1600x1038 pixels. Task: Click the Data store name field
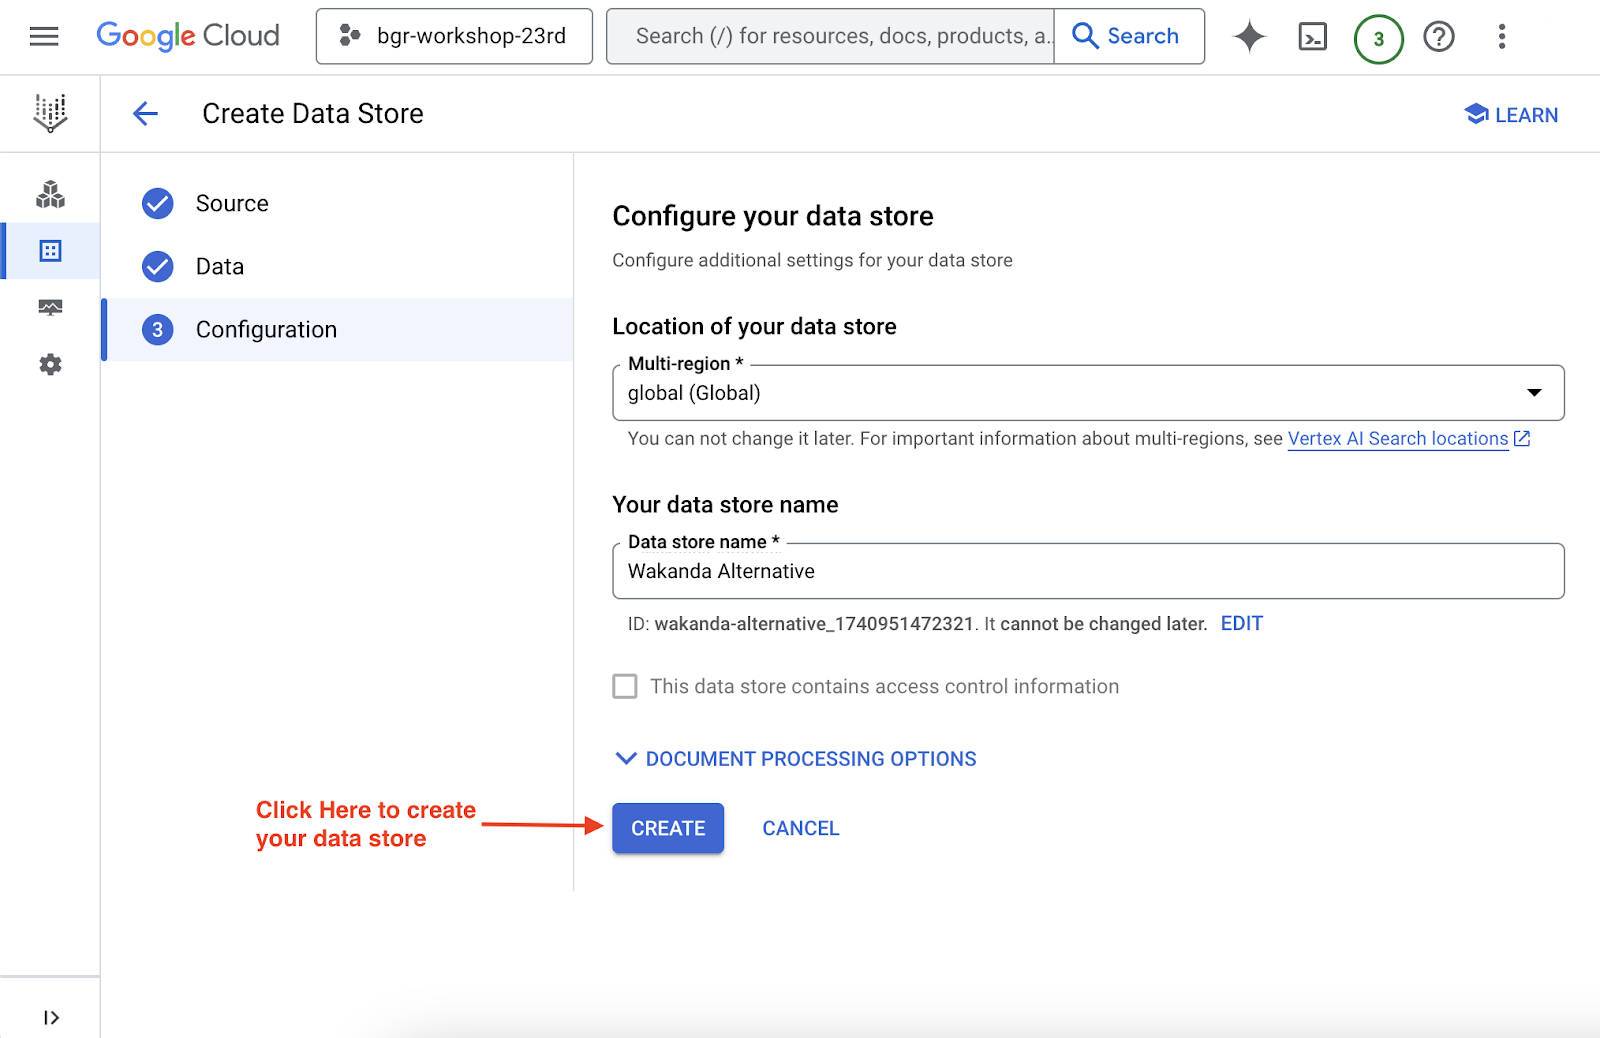(1087, 572)
